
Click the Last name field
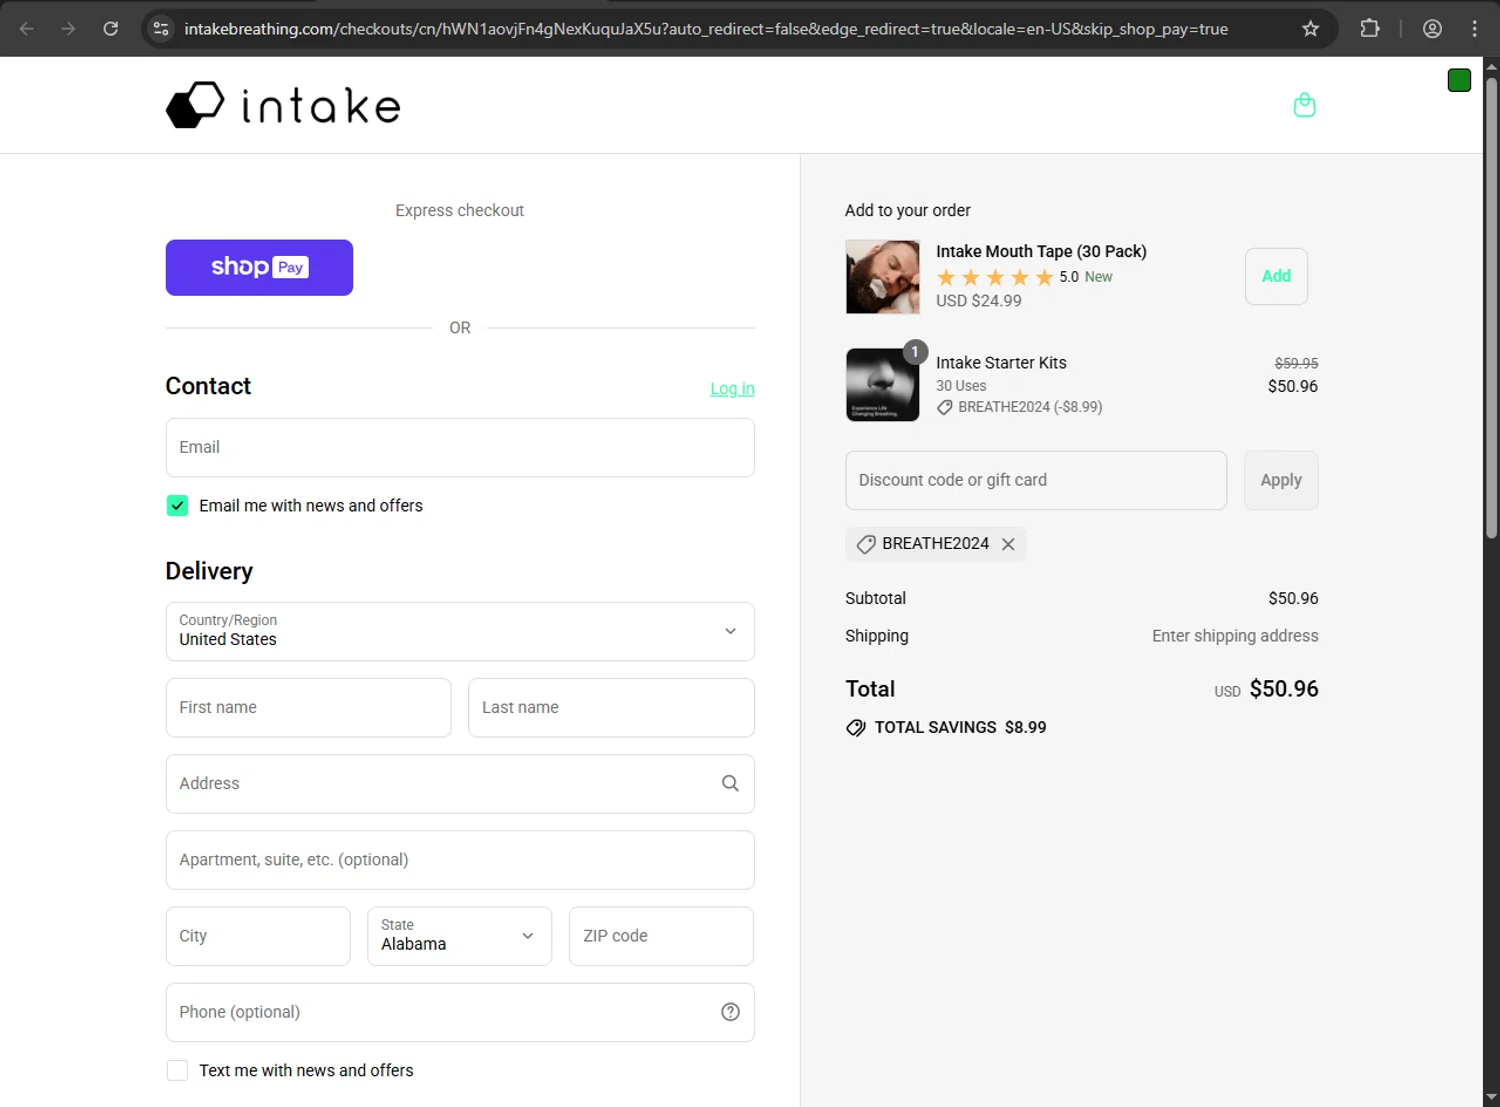(611, 707)
